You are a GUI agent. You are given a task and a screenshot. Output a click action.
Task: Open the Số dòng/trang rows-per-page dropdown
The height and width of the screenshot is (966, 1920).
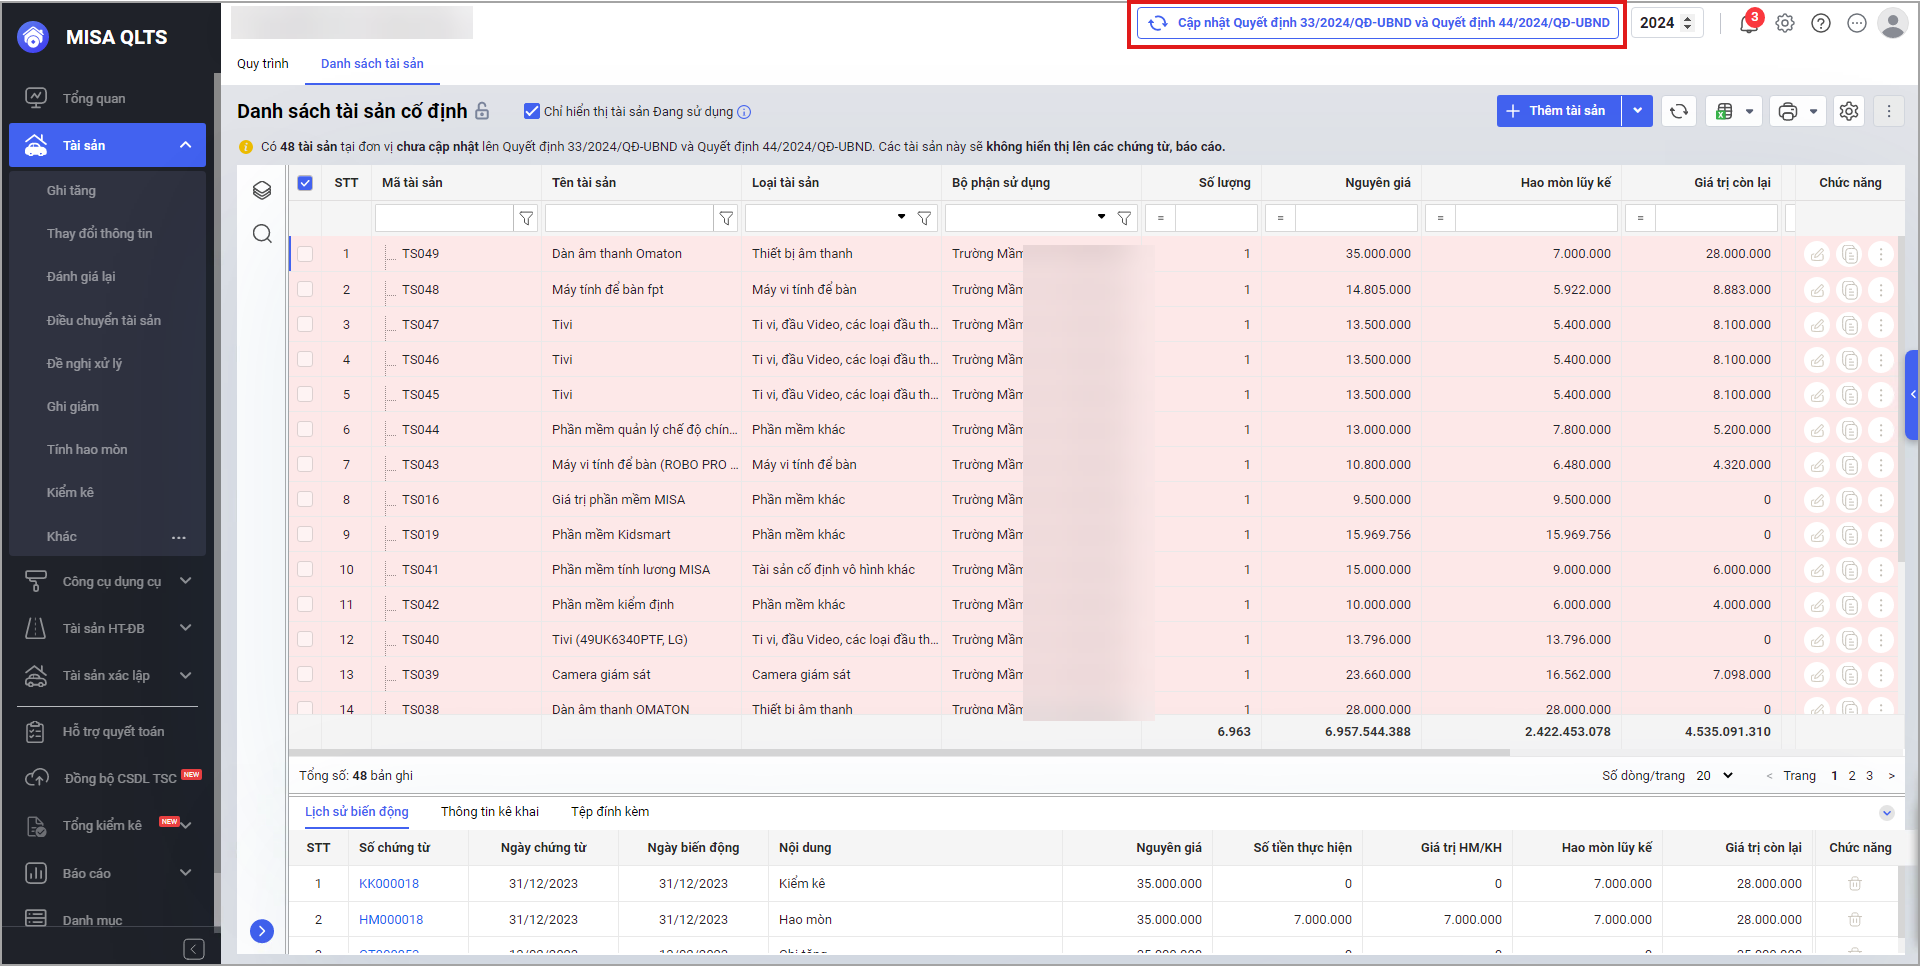[x=1714, y=776]
